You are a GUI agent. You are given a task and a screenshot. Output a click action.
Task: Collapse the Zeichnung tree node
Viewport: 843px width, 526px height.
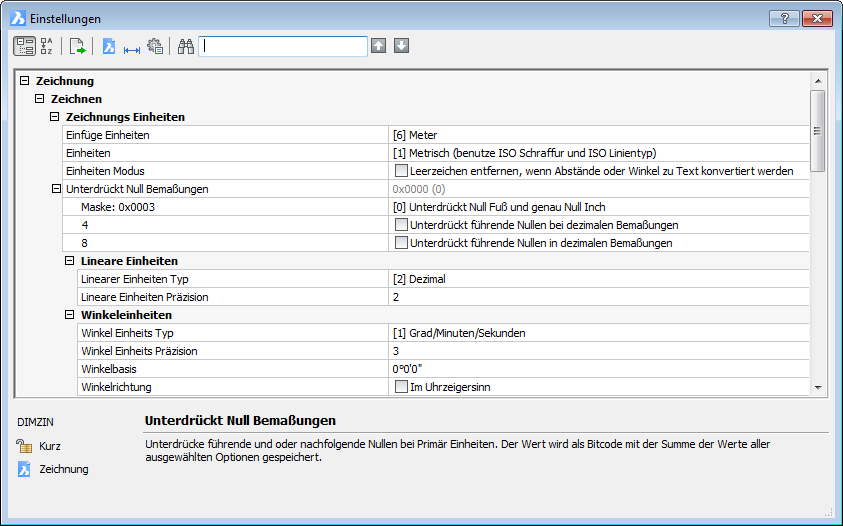(25, 81)
